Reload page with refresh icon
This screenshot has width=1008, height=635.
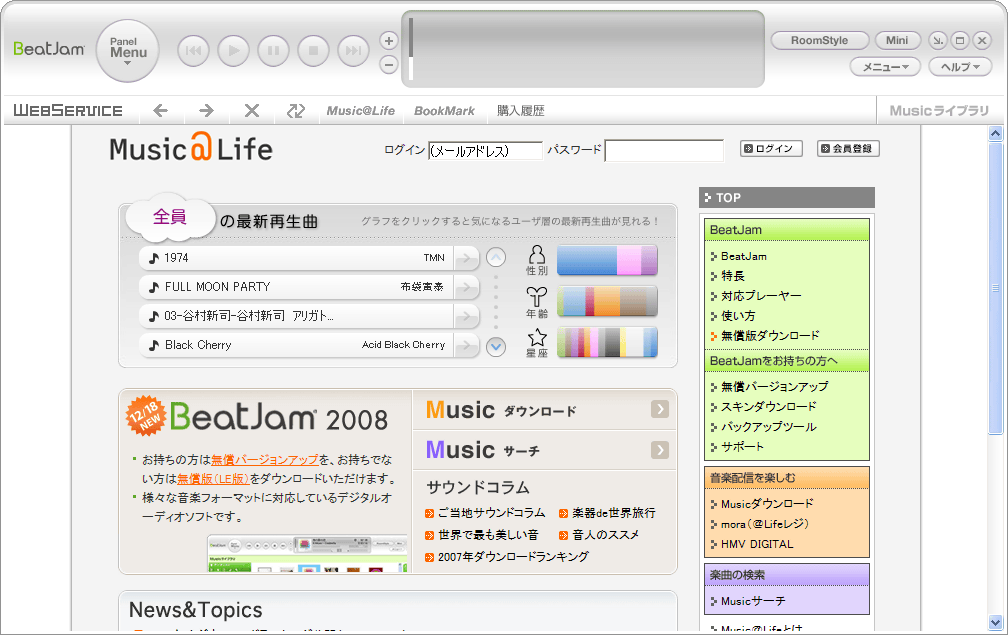296,111
